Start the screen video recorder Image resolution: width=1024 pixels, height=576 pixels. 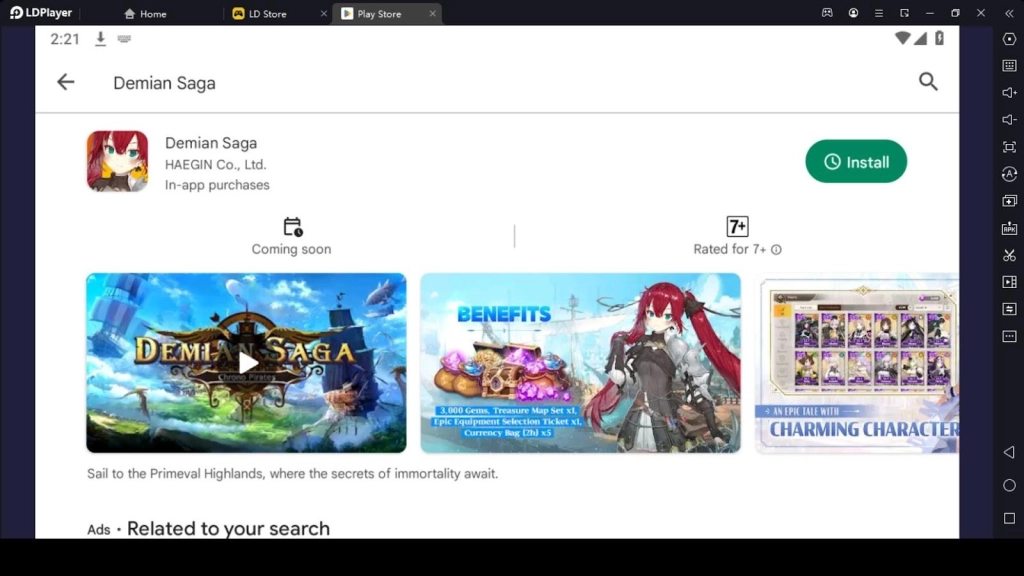[x=1008, y=281]
